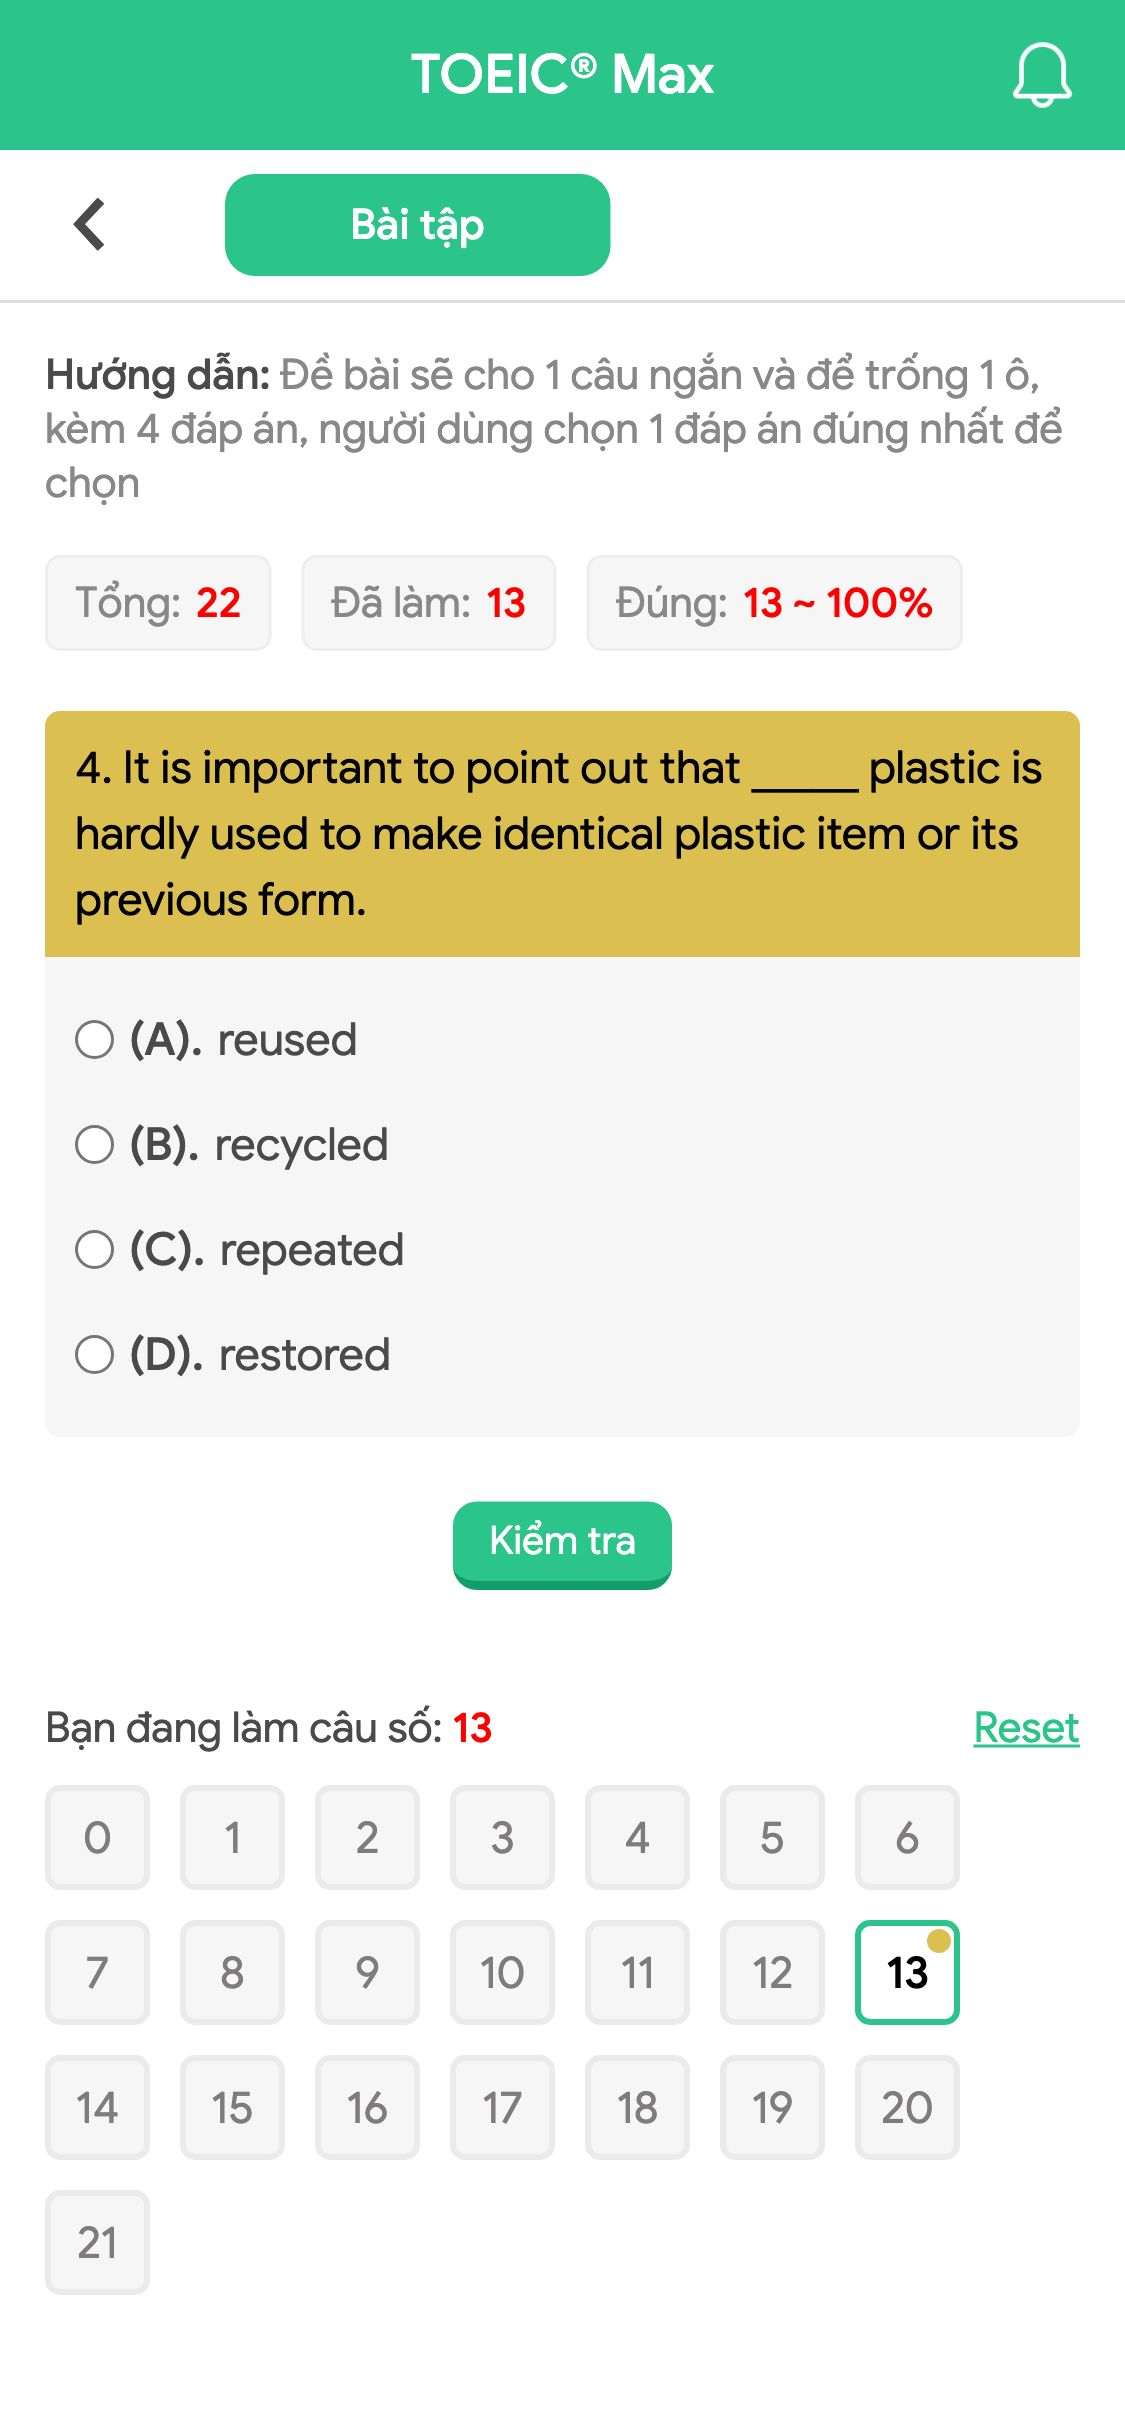Jump to question 0
1125x2436 pixels.
click(x=96, y=1838)
